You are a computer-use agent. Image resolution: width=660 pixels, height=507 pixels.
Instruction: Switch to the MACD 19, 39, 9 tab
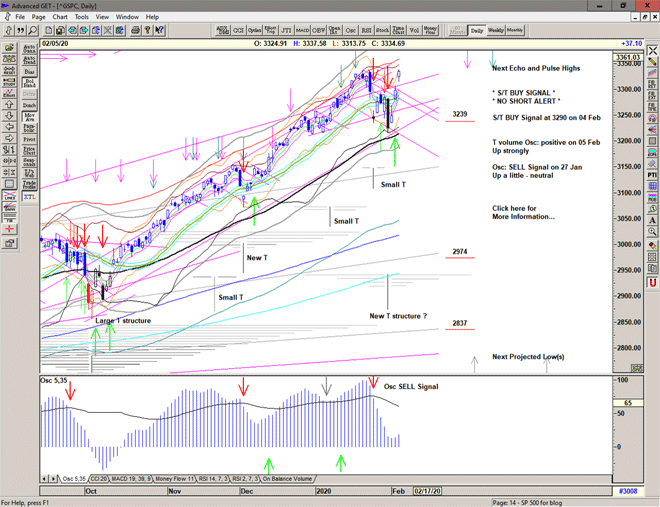(x=131, y=479)
